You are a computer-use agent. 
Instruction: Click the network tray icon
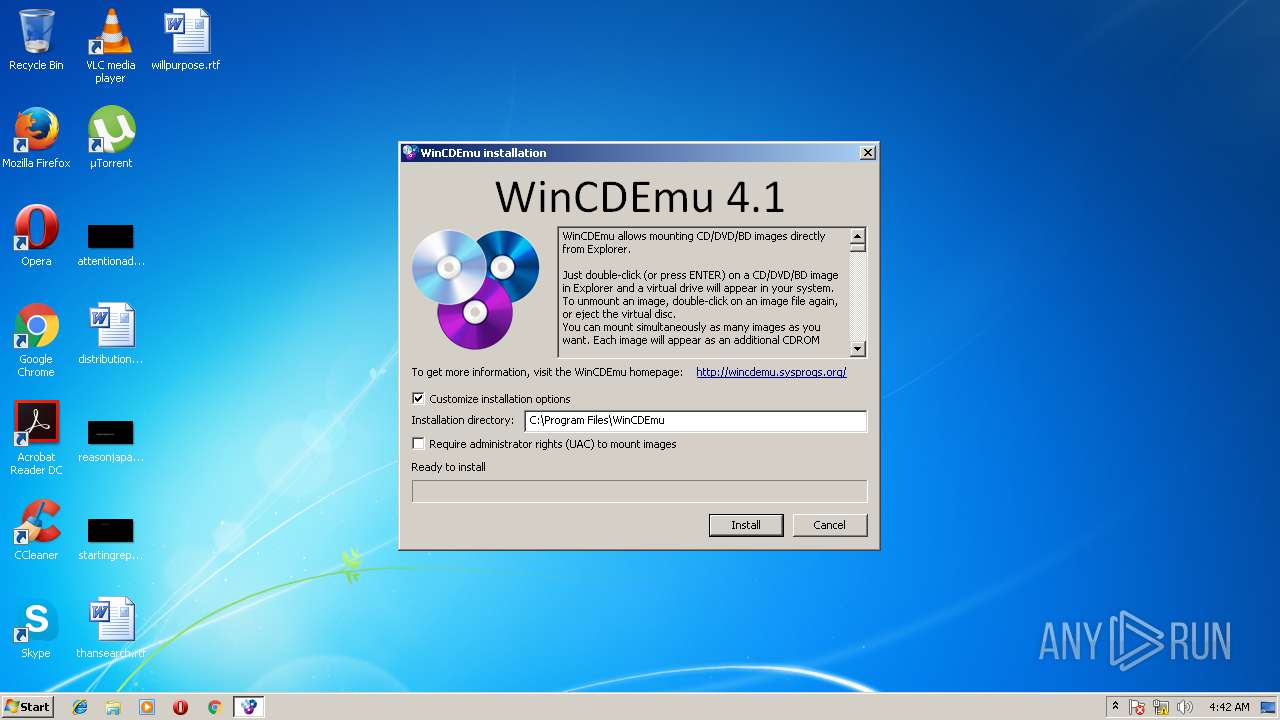click(1161, 707)
